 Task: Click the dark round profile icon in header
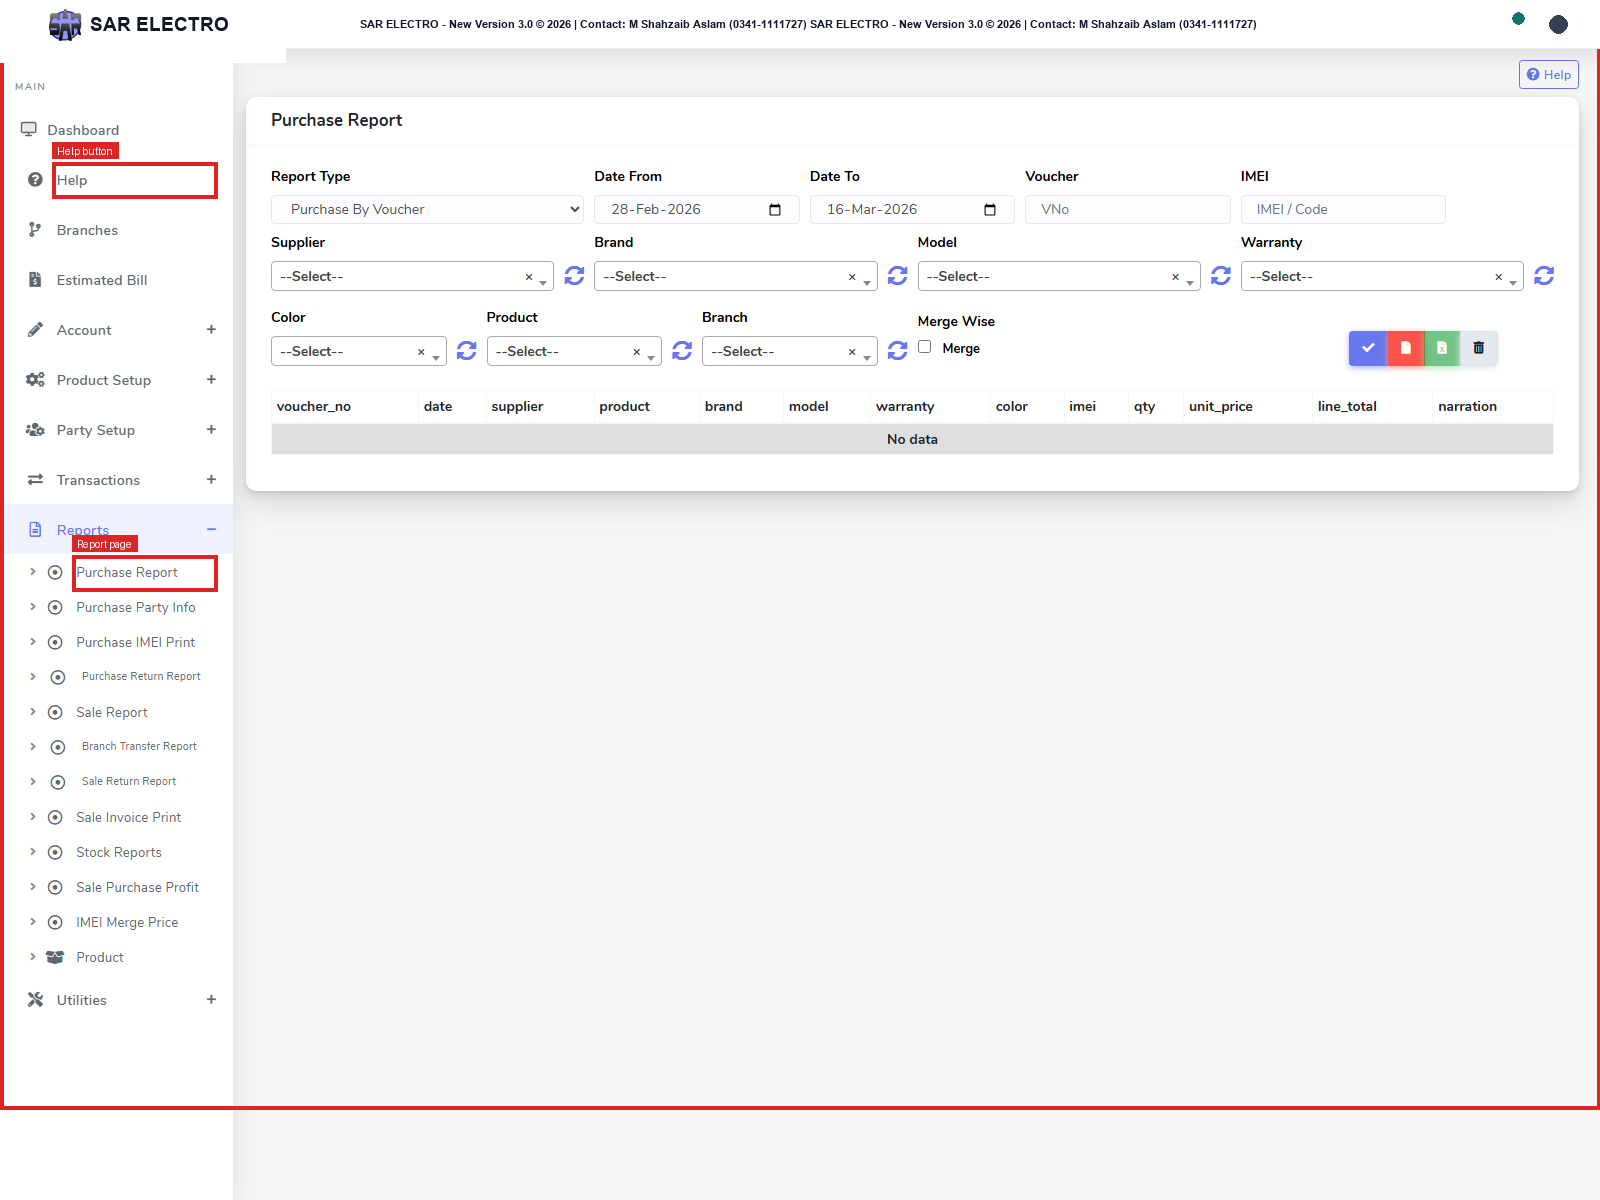1558,24
